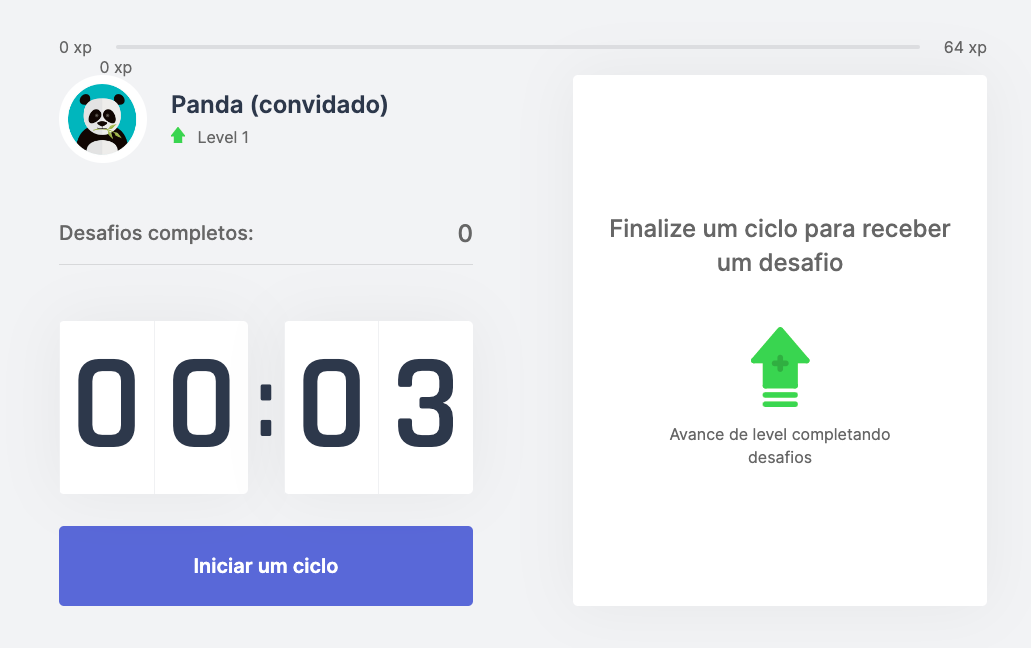Viewport: 1031px width, 648px height.
Task: Click the 64 xp target label
Action: point(965,47)
